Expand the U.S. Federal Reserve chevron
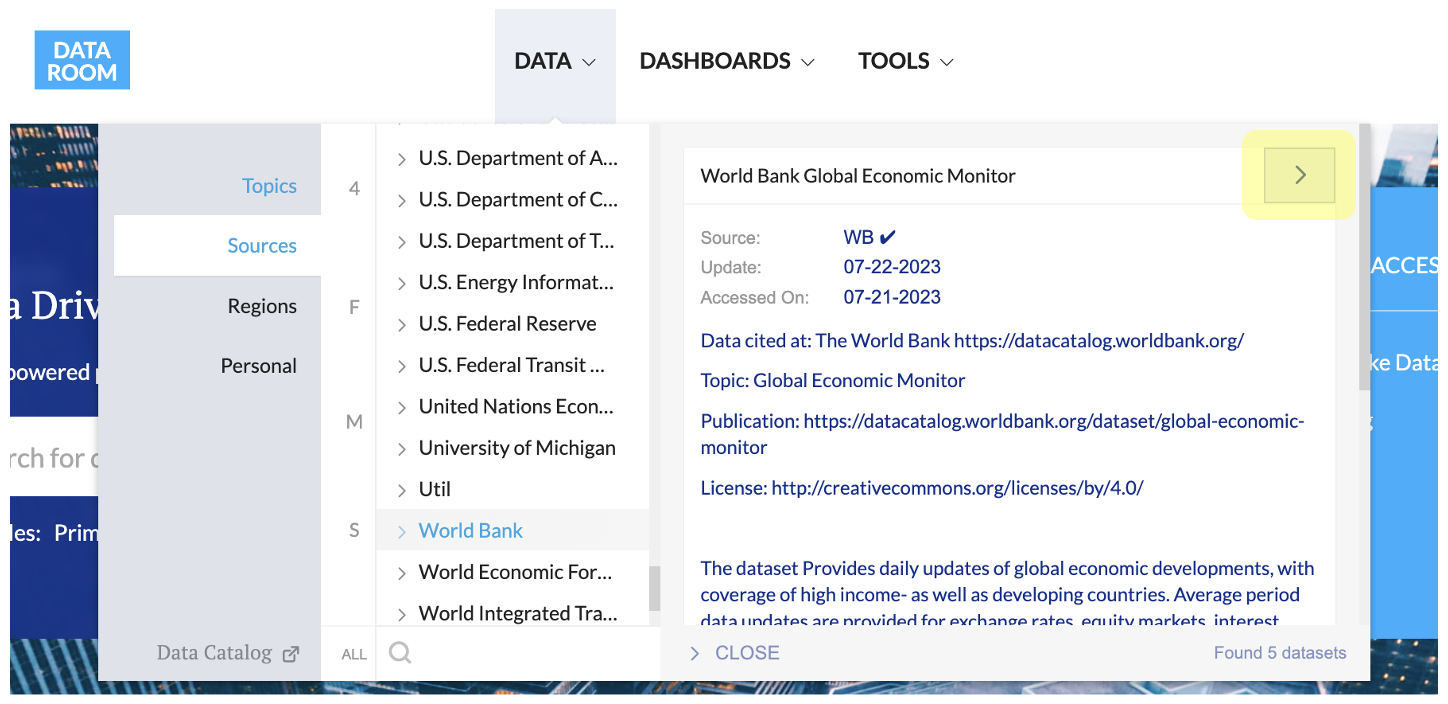Image resolution: width=1448 pixels, height=704 pixels. [x=401, y=324]
